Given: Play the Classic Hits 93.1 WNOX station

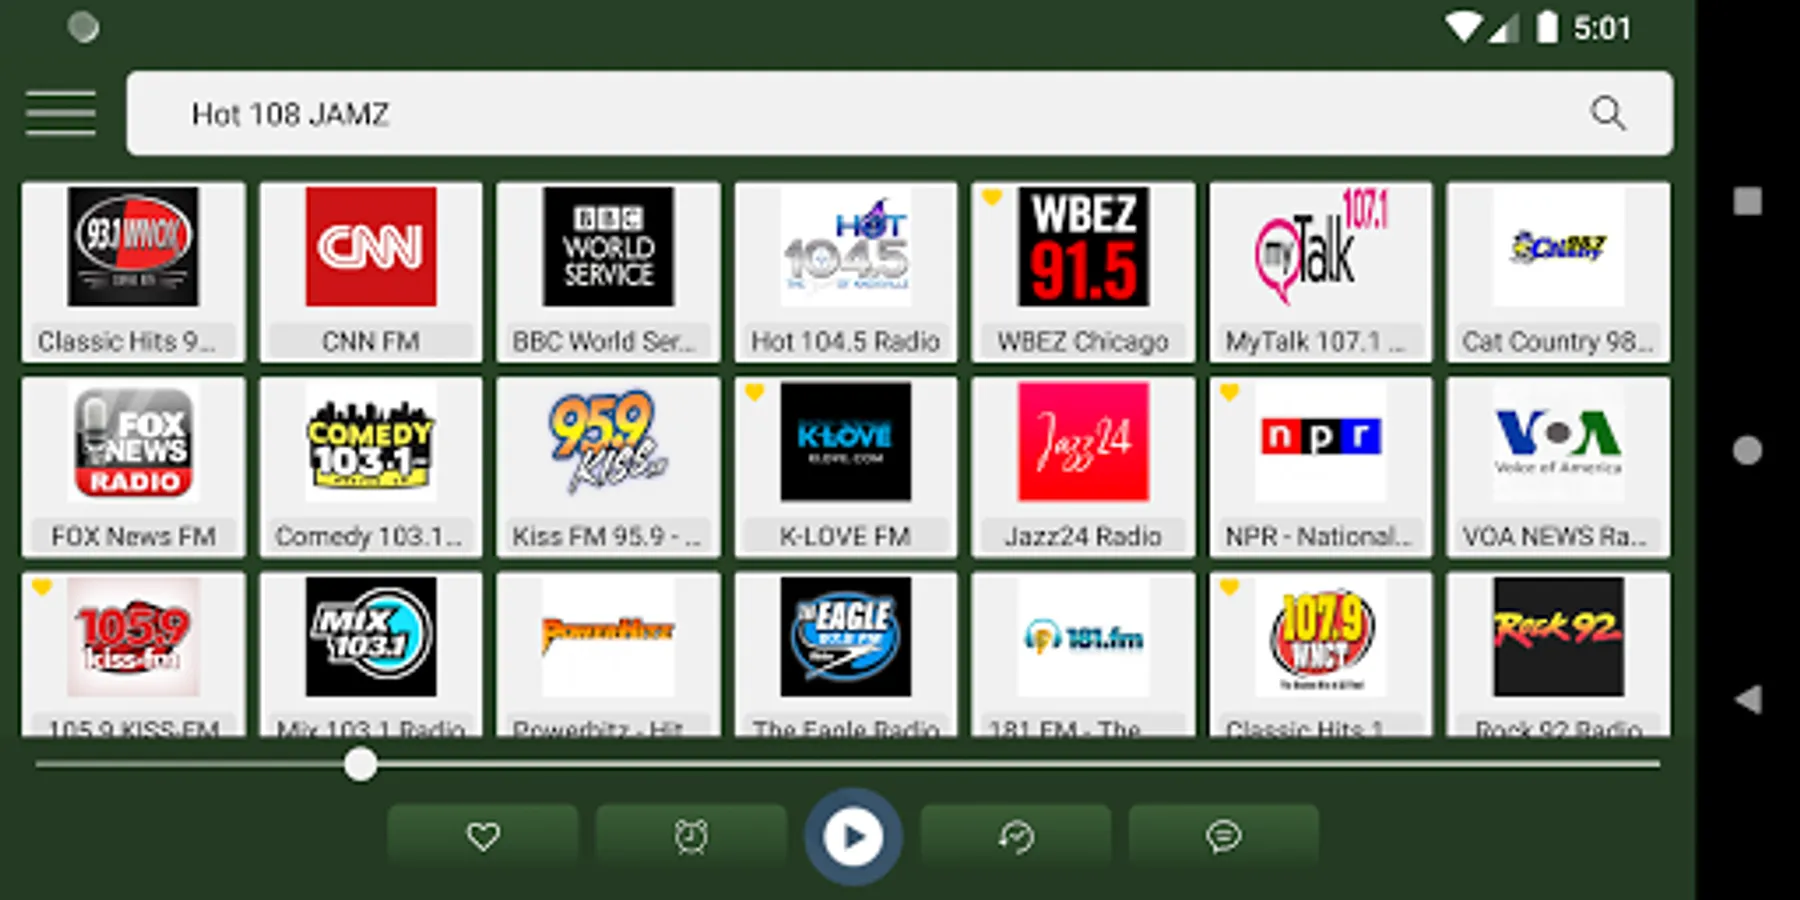Looking at the screenshot, I should 133,271.
